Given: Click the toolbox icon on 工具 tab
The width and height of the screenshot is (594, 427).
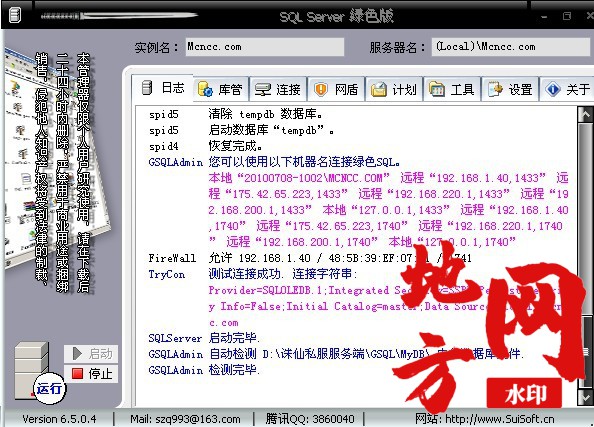Looking at the screenshot, I should tap(436, 89).
